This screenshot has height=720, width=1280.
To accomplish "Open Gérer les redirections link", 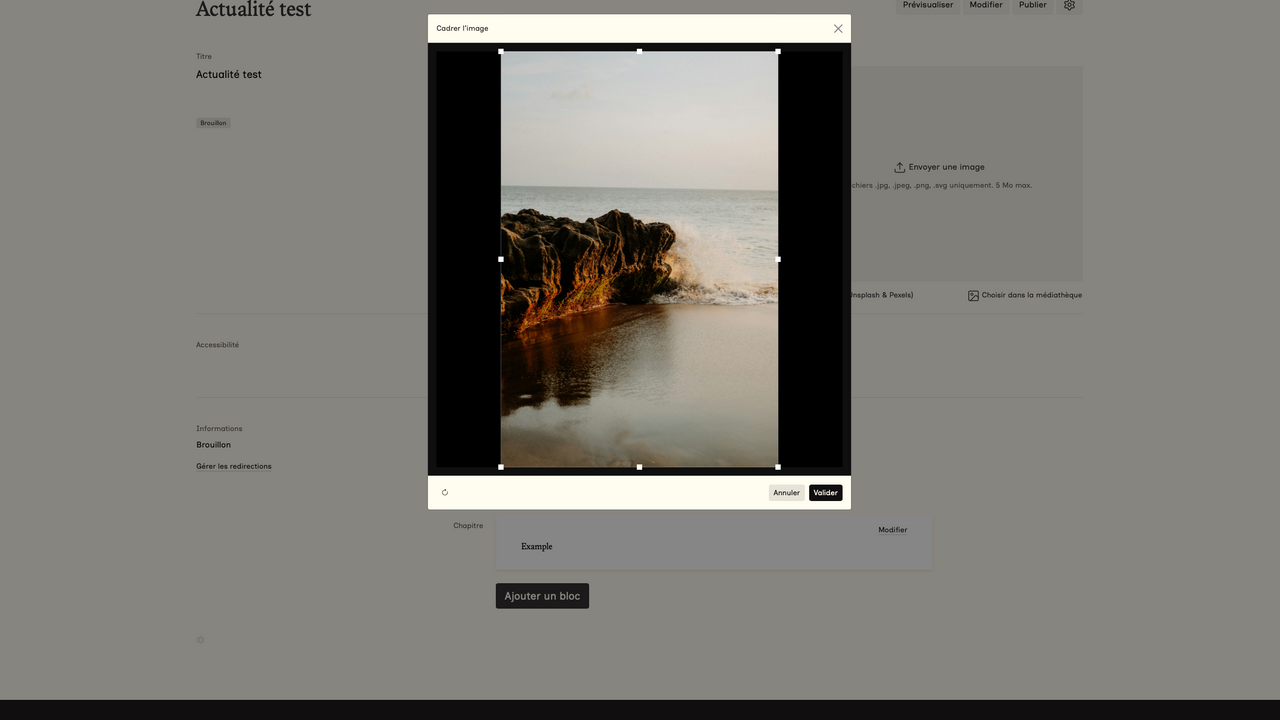I will tap(234, 466).
